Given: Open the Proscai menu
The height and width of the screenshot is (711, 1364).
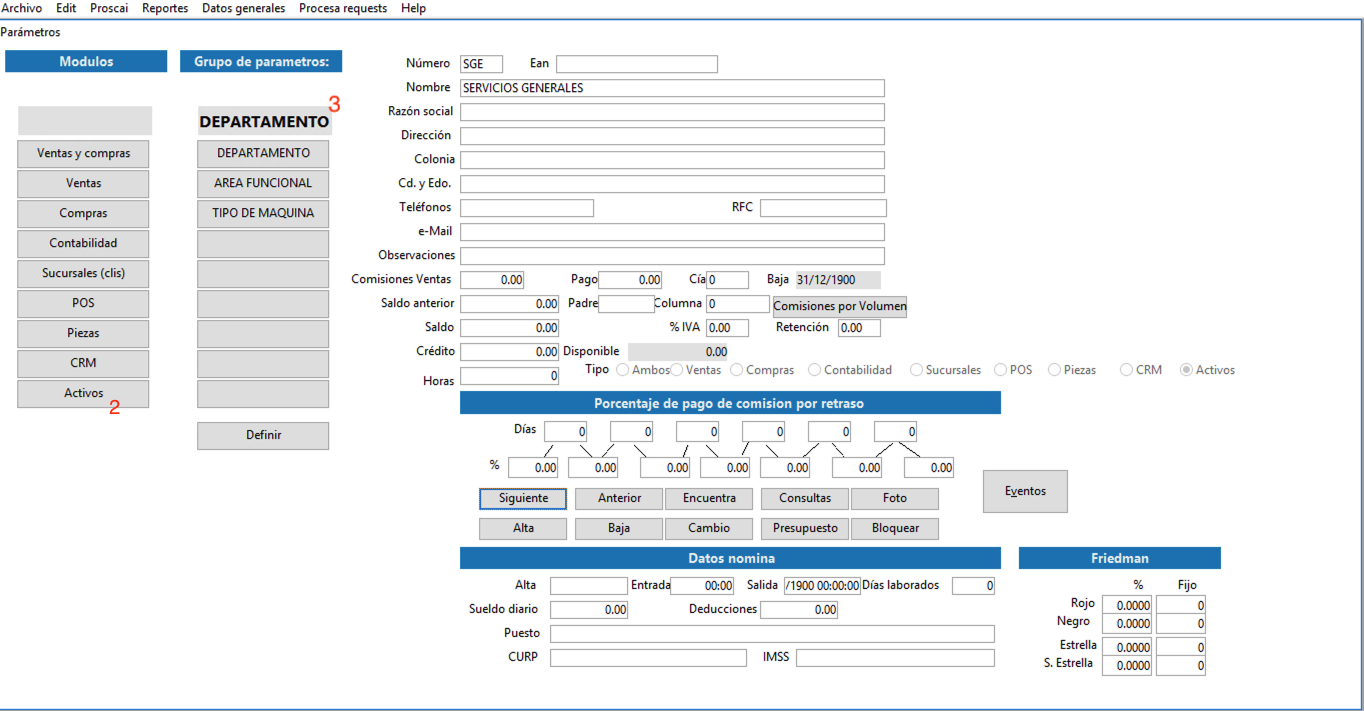Looking at the screenshot, I should pyautogui.click(x=109, y=8).
